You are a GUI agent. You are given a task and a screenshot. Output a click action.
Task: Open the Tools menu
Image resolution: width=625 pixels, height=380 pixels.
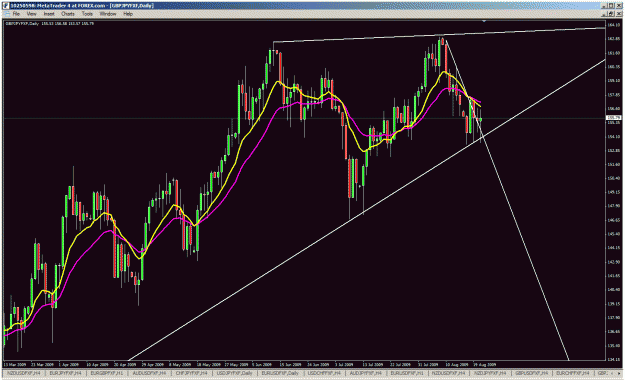87,14
